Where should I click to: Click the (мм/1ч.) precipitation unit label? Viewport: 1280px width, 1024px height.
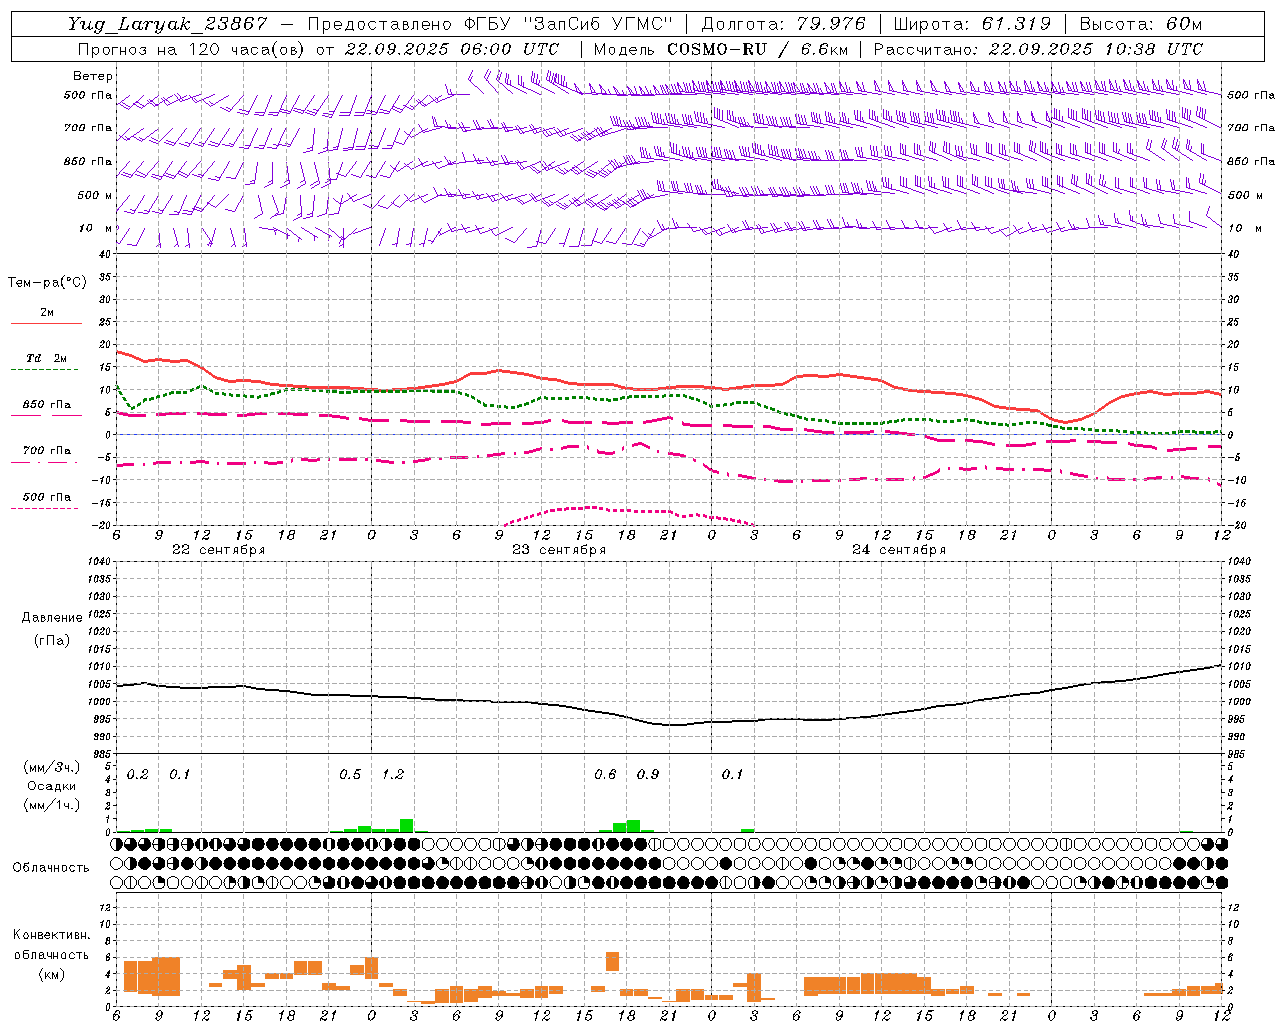tap(52, 805)
